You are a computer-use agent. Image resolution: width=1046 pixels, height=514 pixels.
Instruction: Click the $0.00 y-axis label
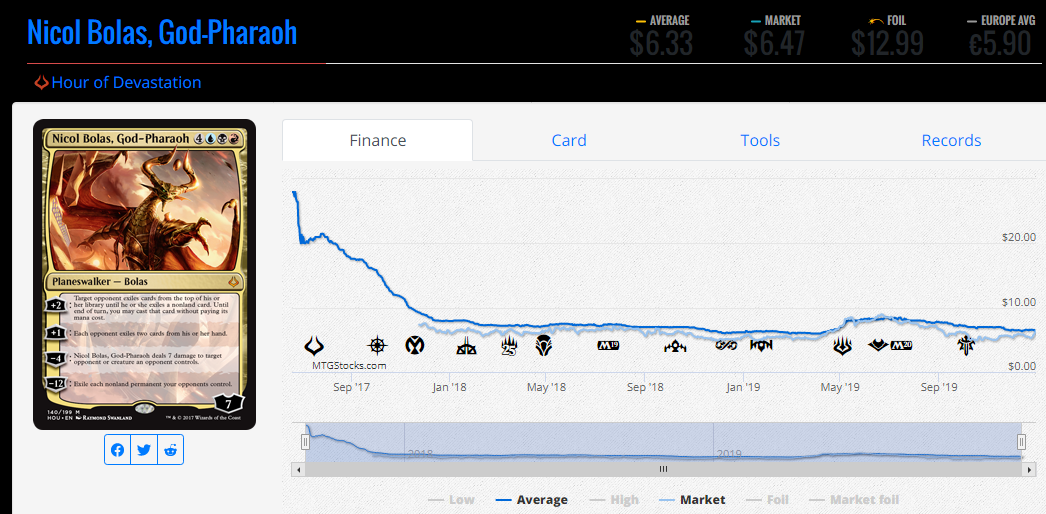(1021, 367)
